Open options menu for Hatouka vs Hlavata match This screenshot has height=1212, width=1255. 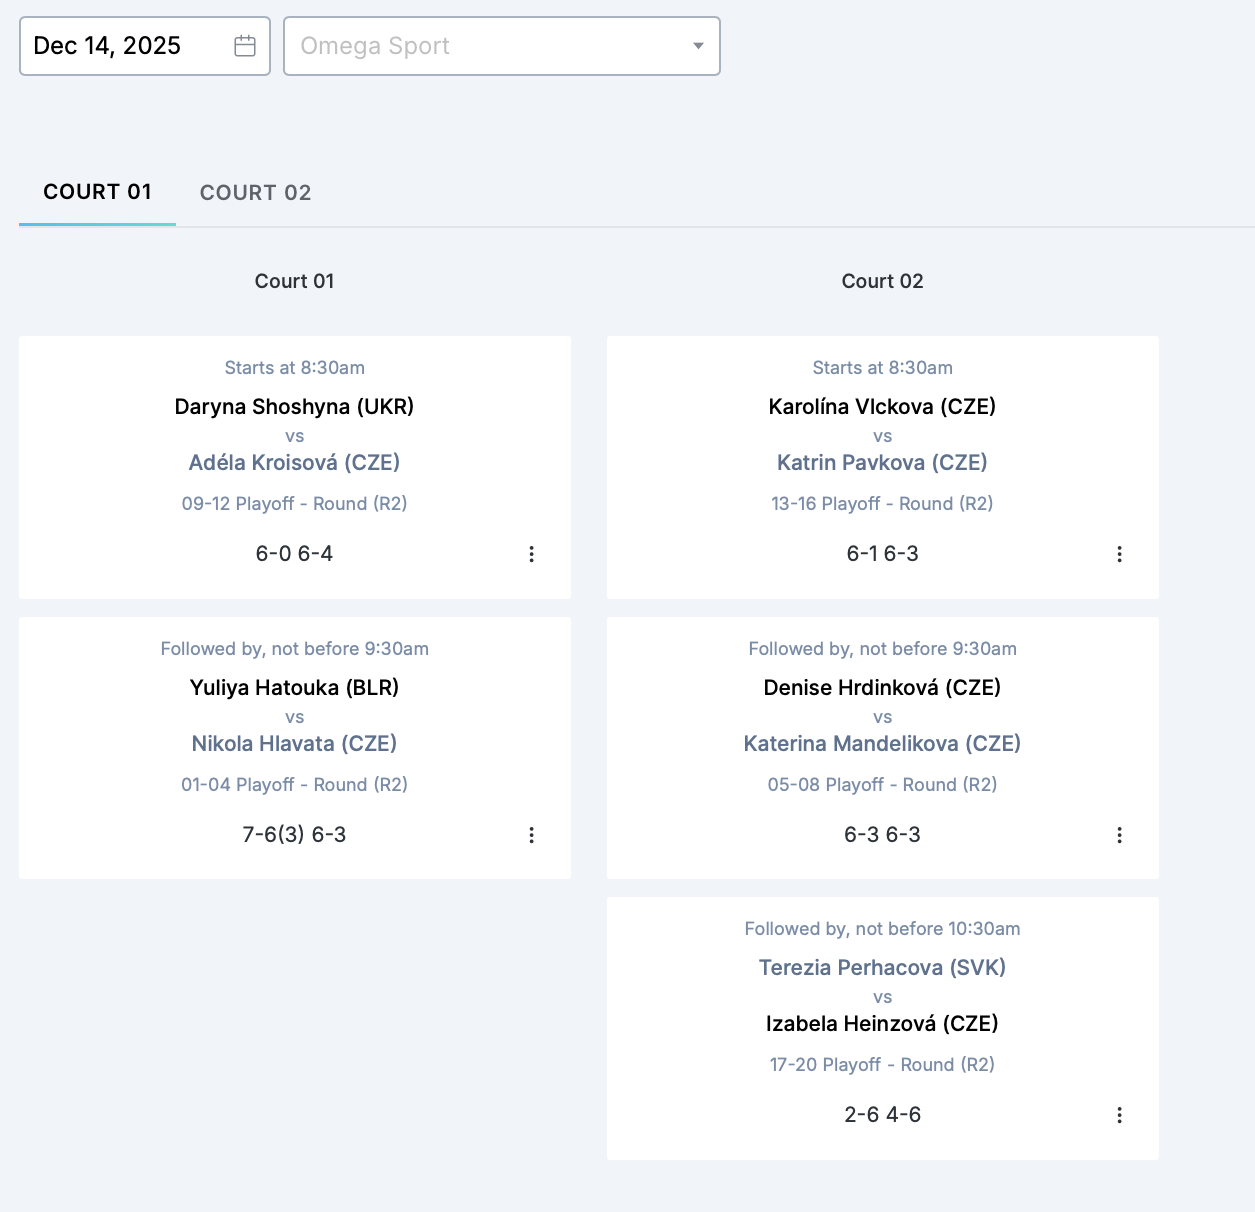pos(531,835)
